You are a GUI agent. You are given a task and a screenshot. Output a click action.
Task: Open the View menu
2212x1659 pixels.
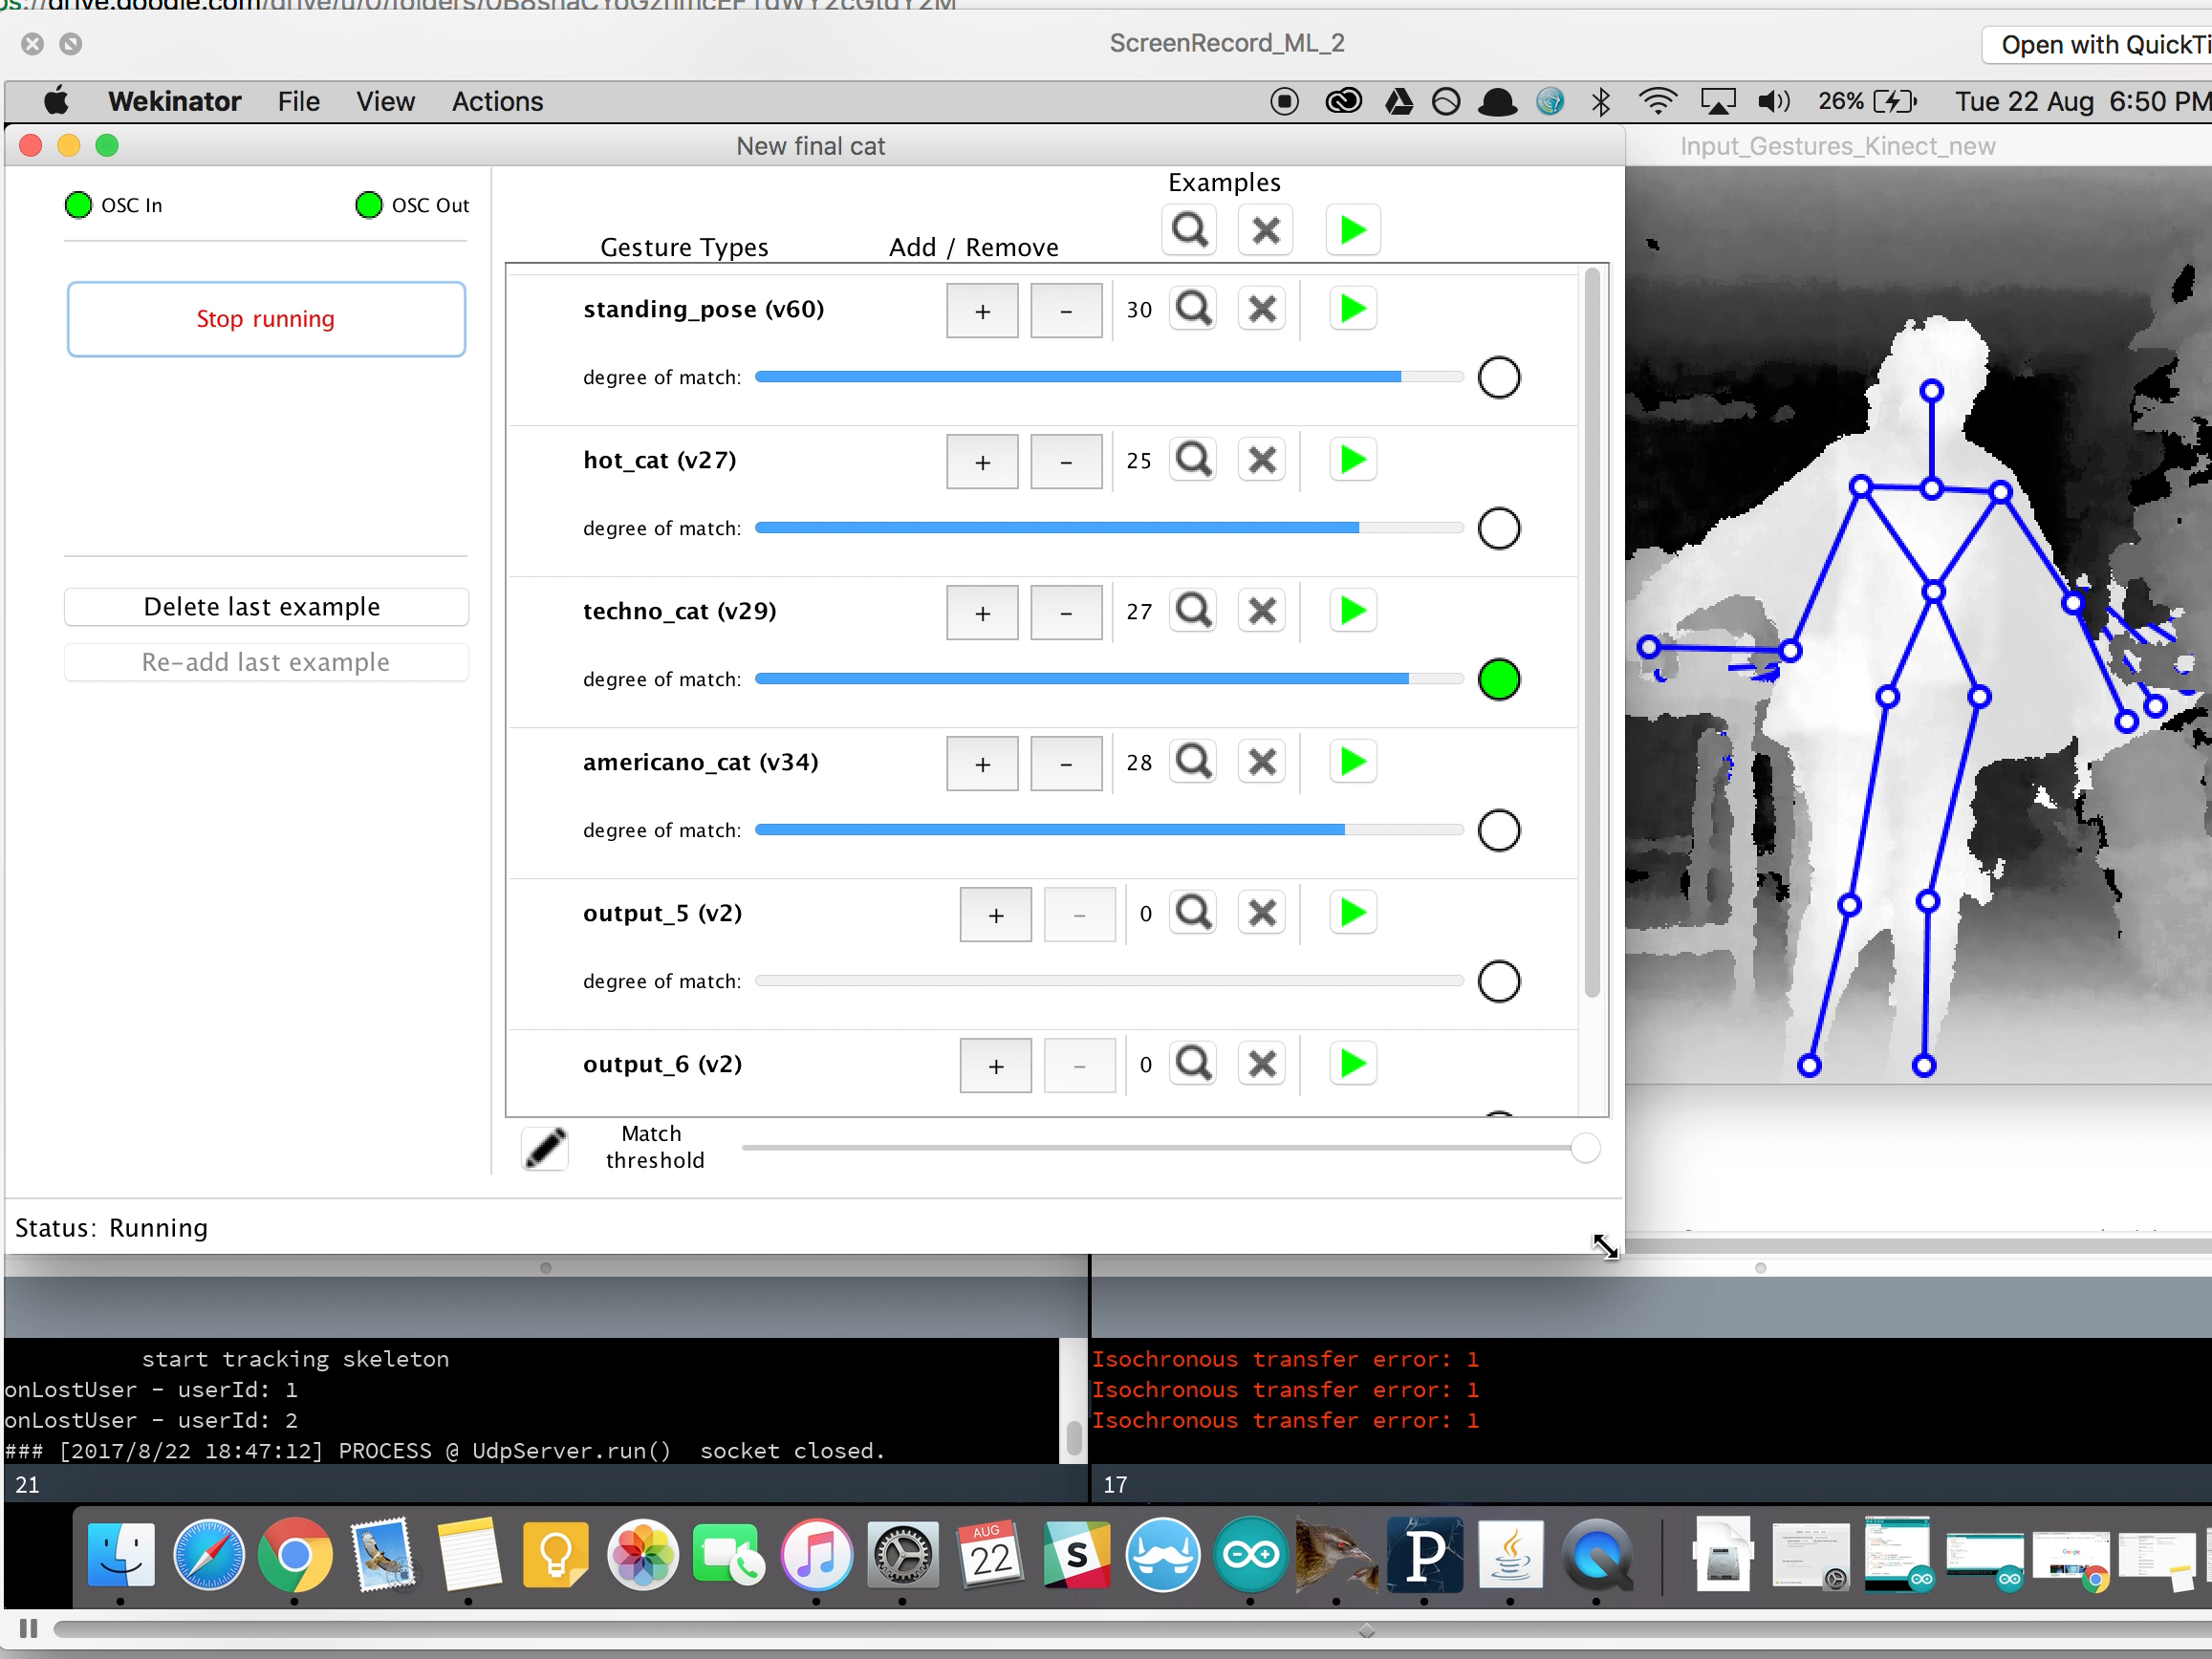[385, 102]
